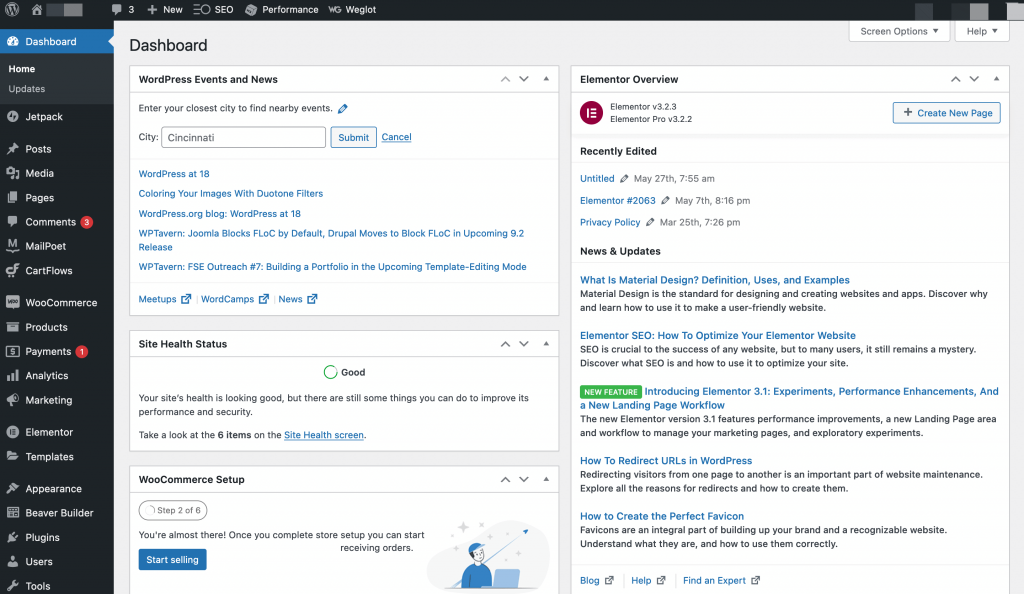The width and height of the screenshot is (1024, 594).
Task: Open the site home icon in admin bar
Action: pyautogui.click(x=37, y=9)
